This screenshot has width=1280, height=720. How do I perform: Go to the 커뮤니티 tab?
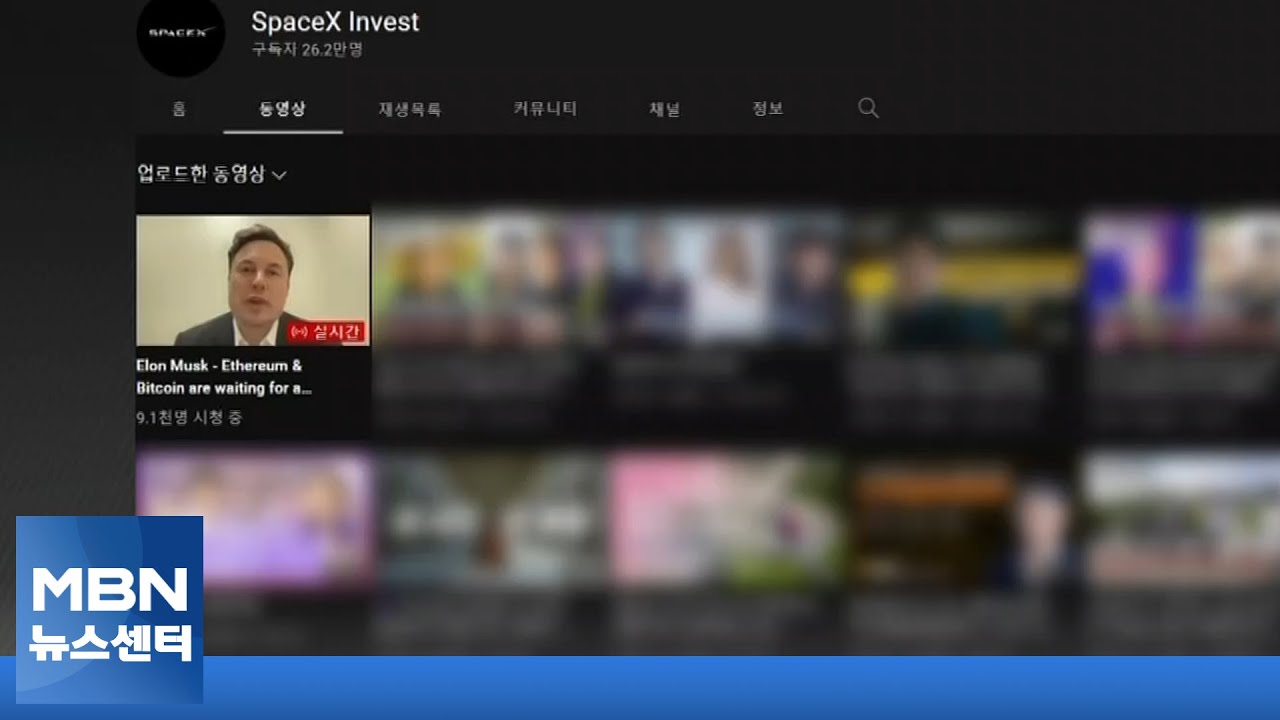[545, 109]
